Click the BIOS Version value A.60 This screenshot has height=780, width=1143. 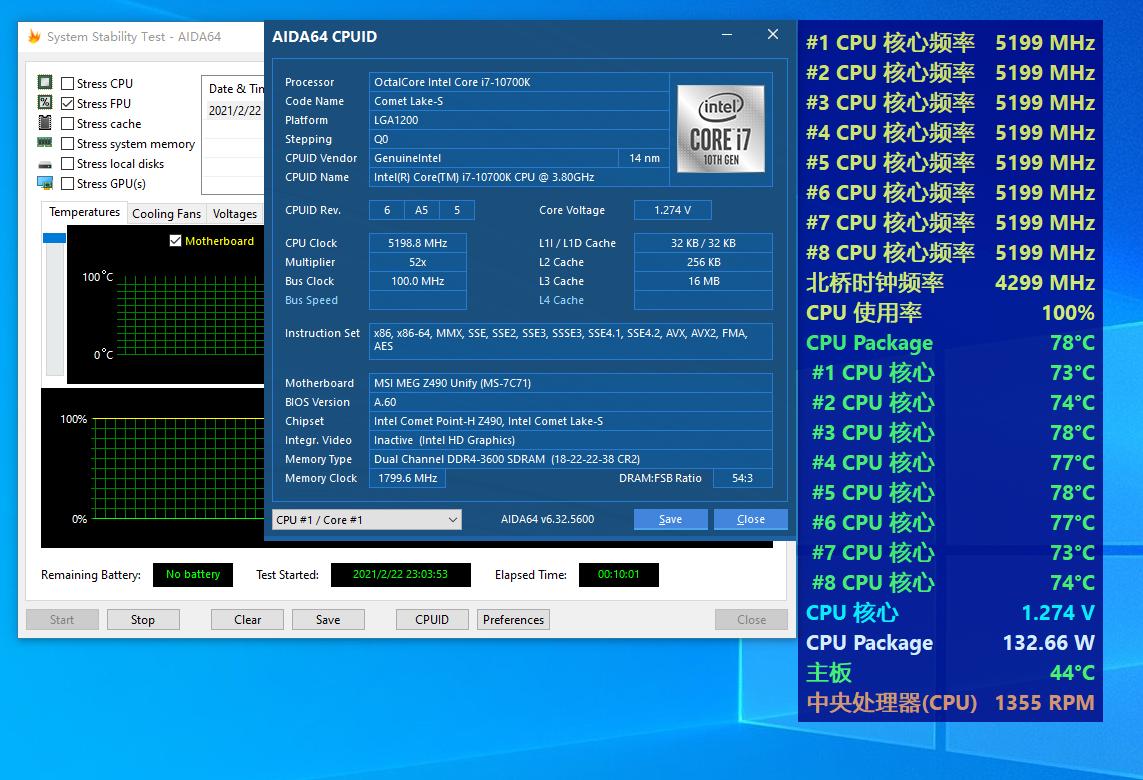(571, 402)
